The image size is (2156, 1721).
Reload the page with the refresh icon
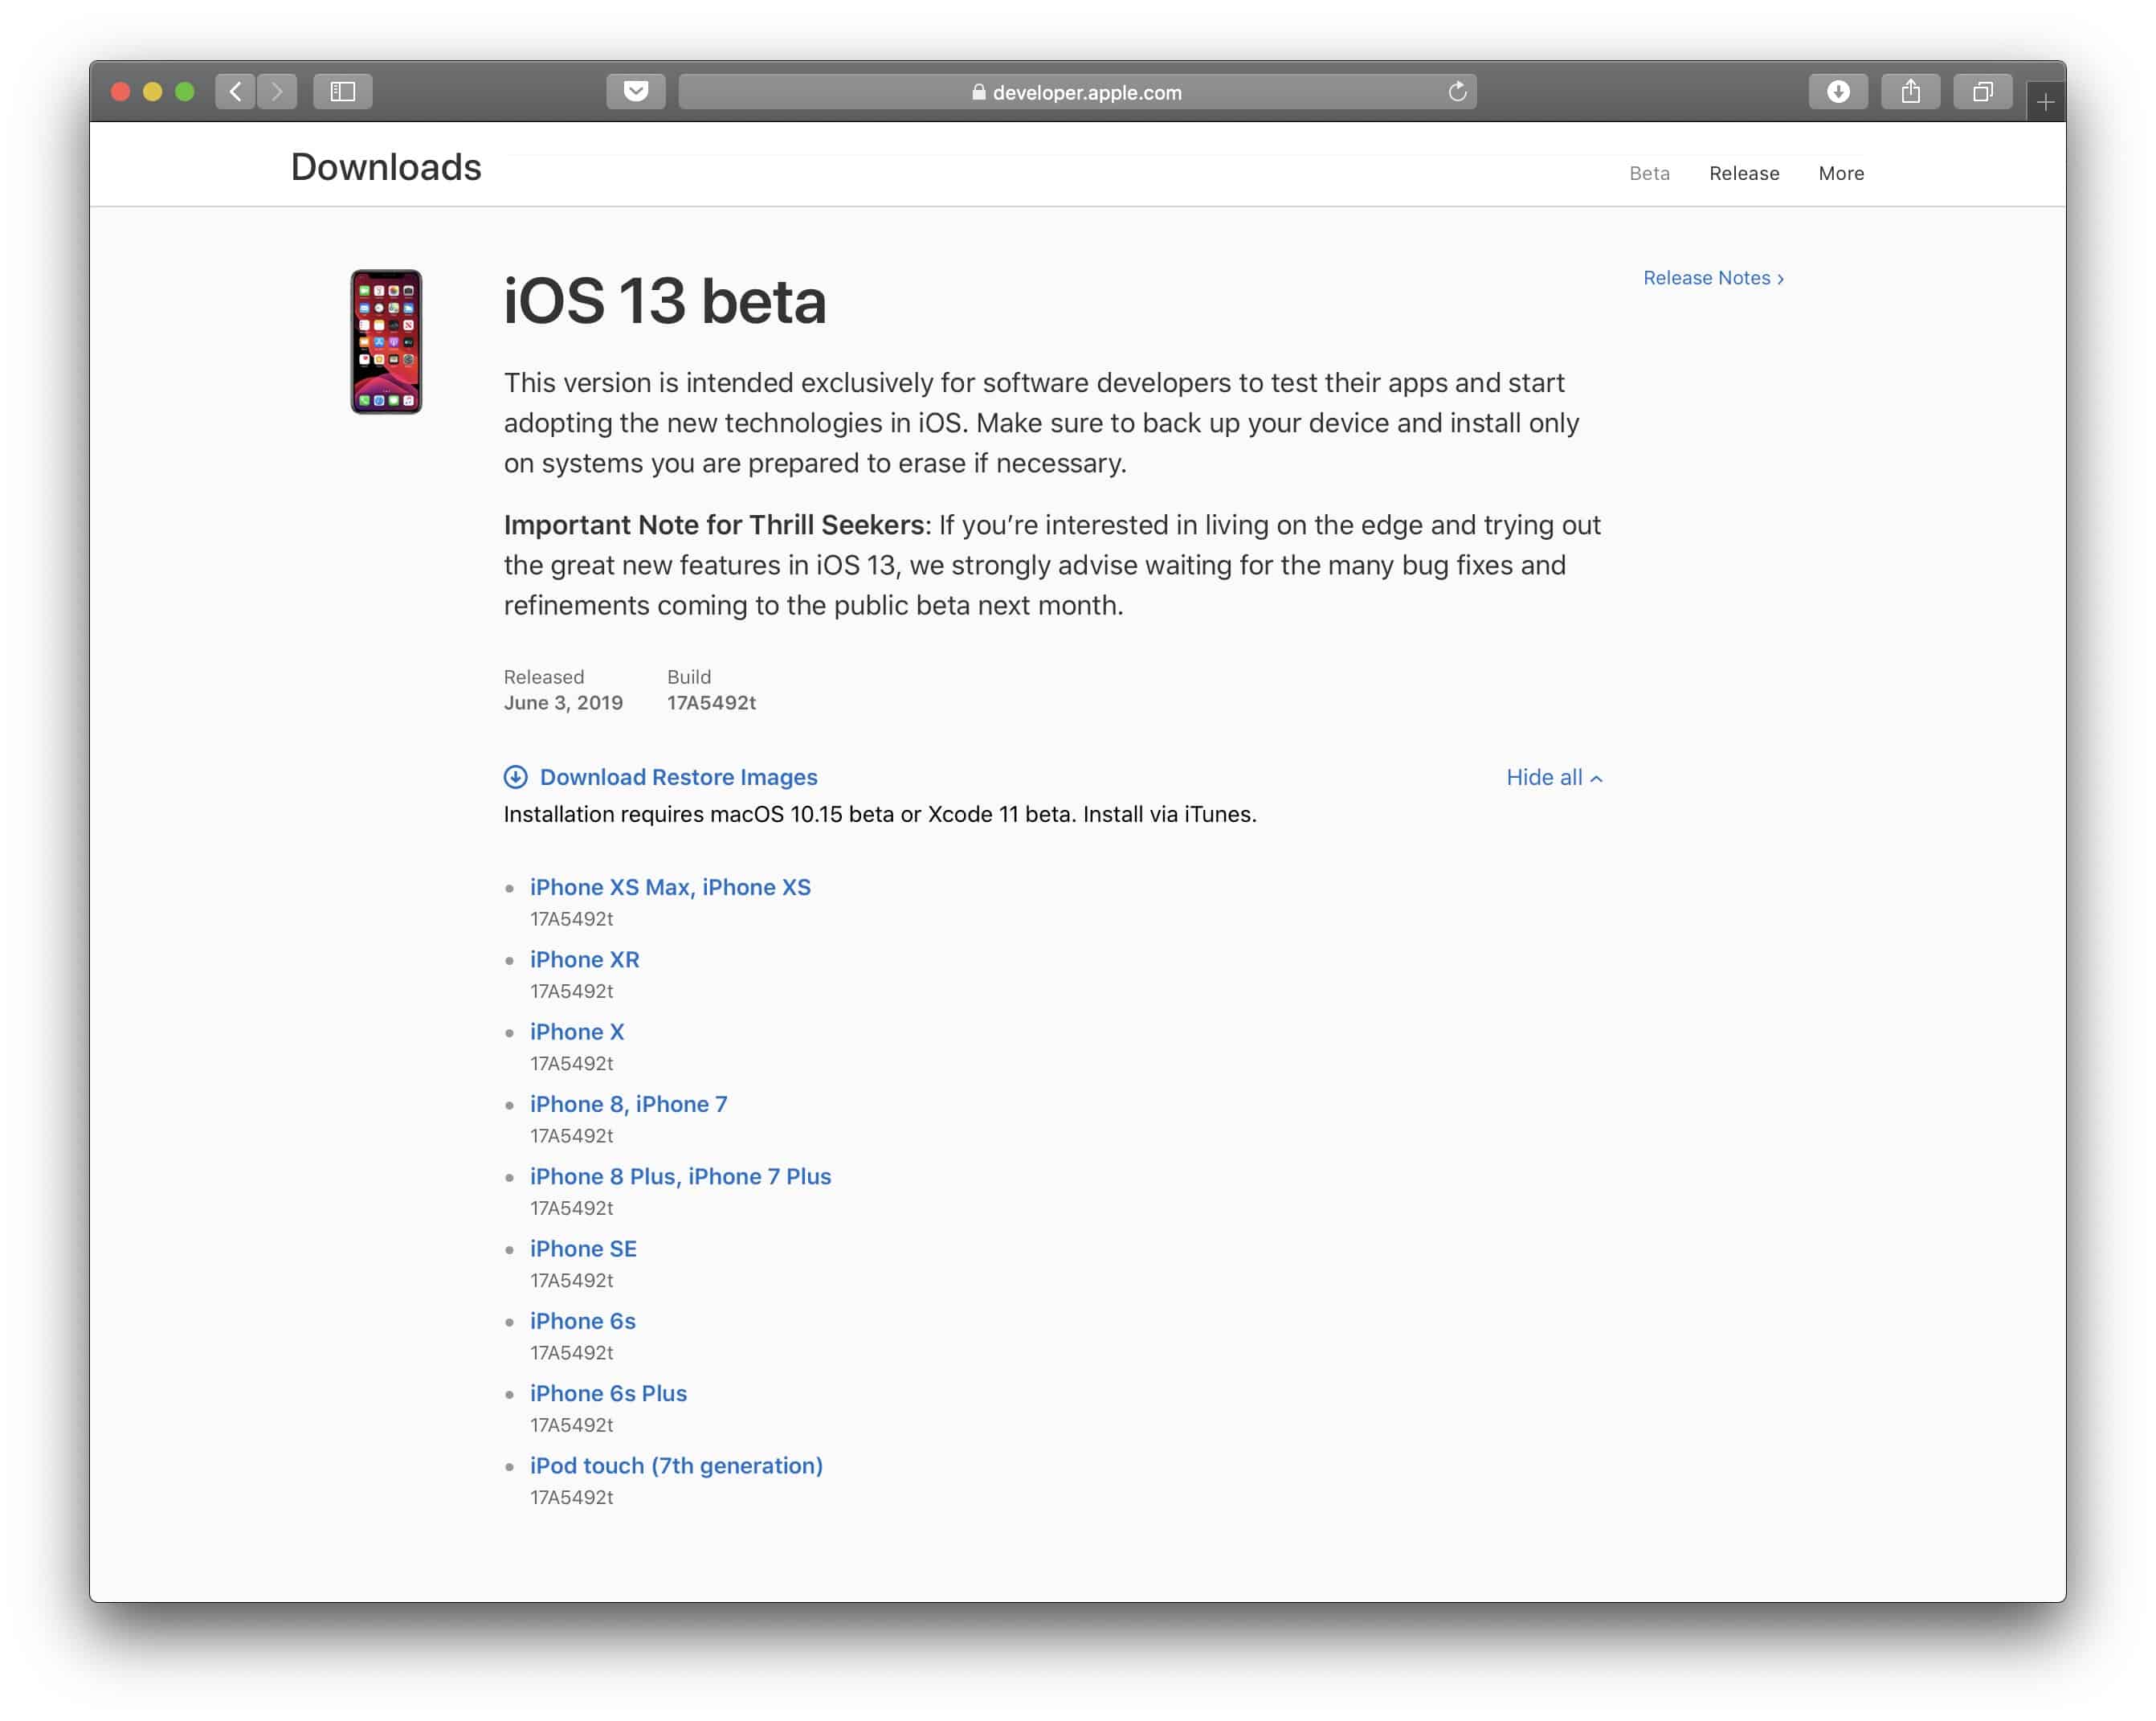tap(1457, 92)
